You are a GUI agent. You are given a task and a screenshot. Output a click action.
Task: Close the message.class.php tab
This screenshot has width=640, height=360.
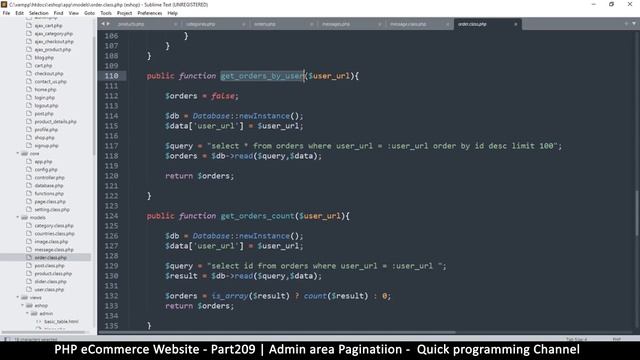[x=448, y=24]
